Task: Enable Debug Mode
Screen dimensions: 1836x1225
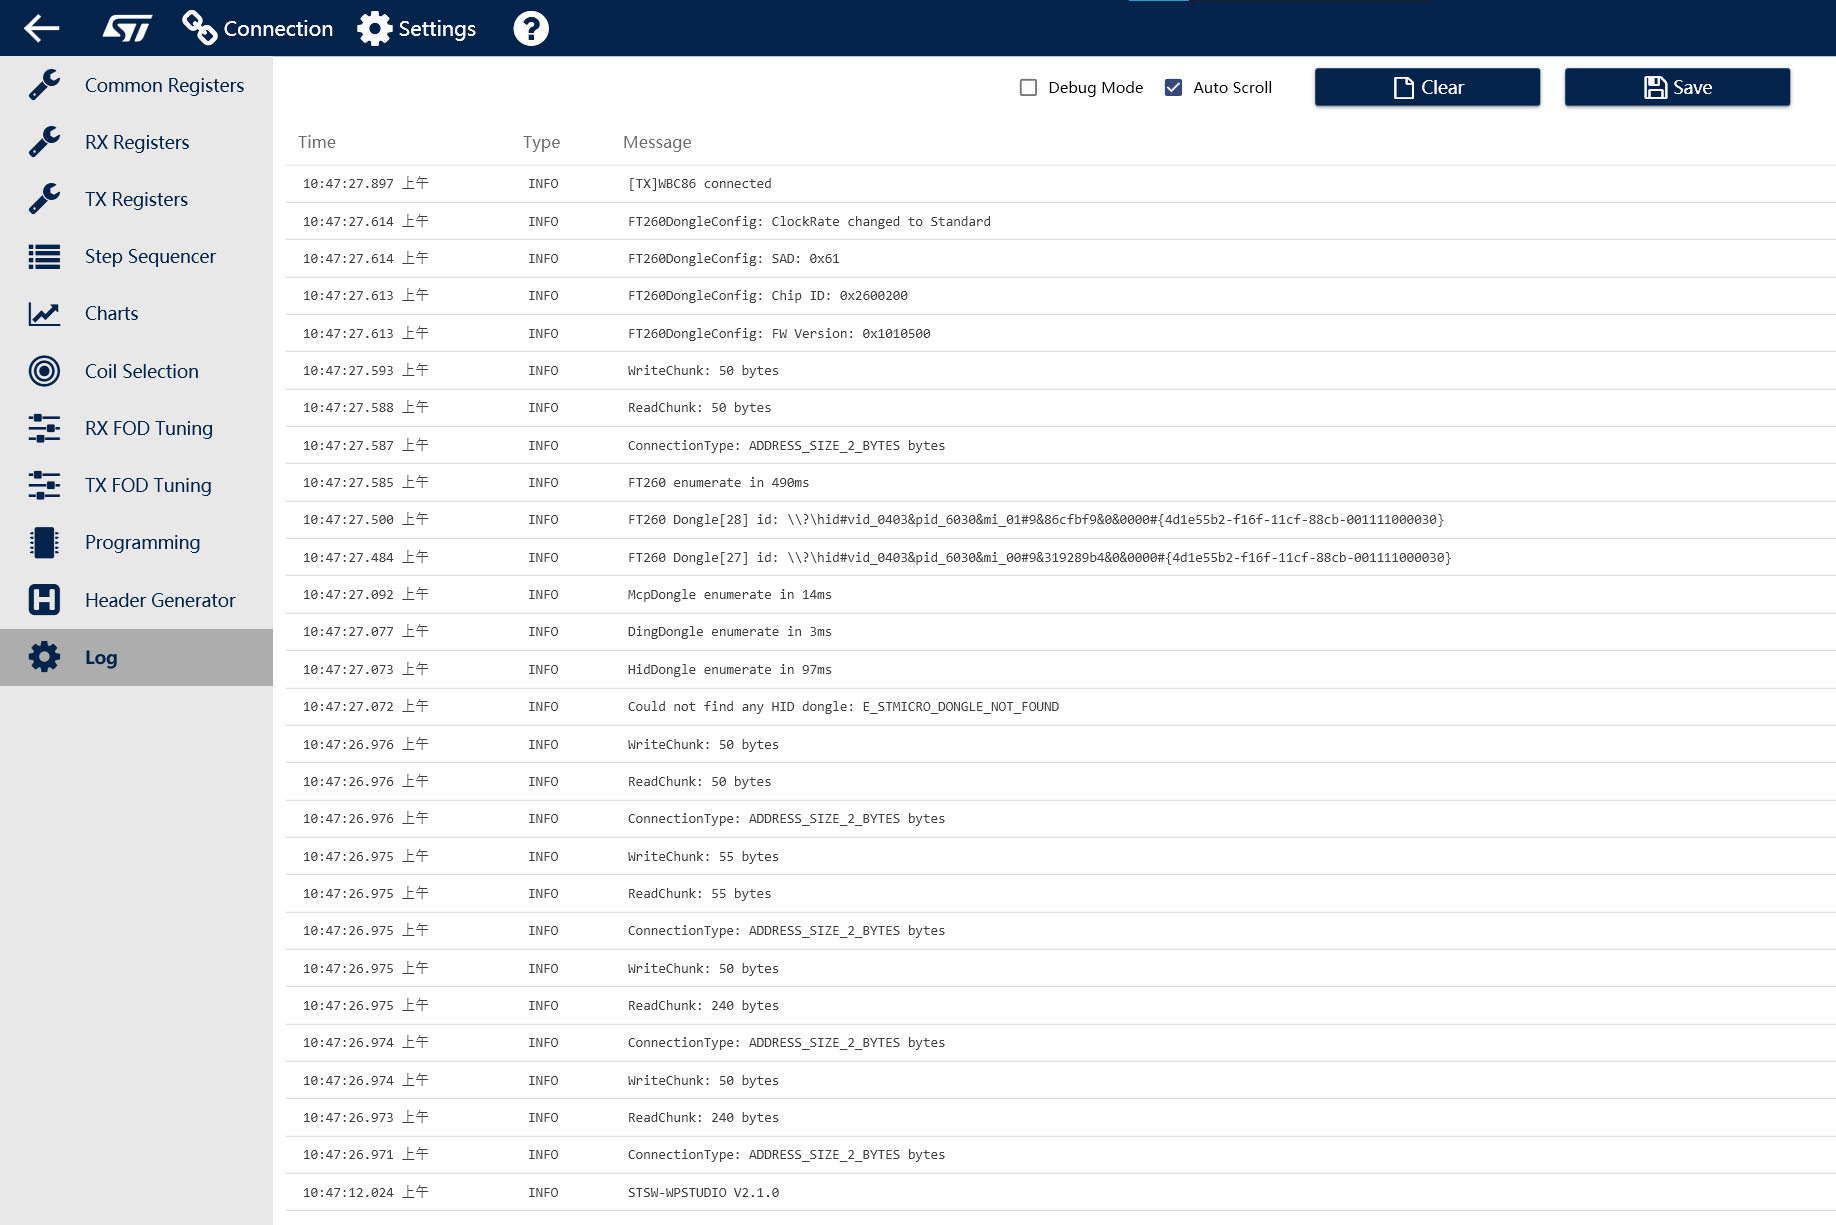Action: point(1027,87)
